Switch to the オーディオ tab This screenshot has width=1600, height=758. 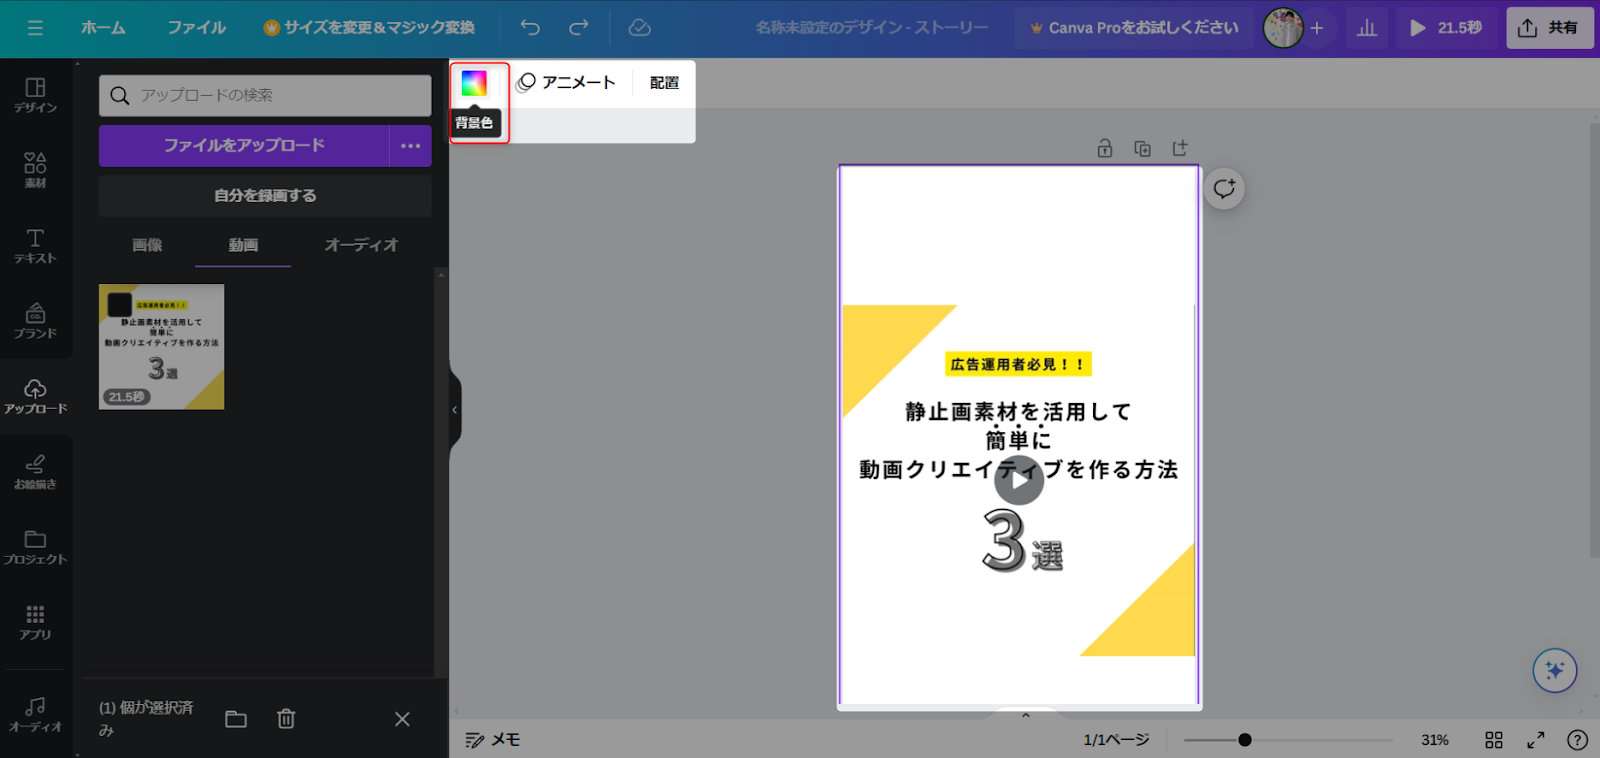[361, 245]
